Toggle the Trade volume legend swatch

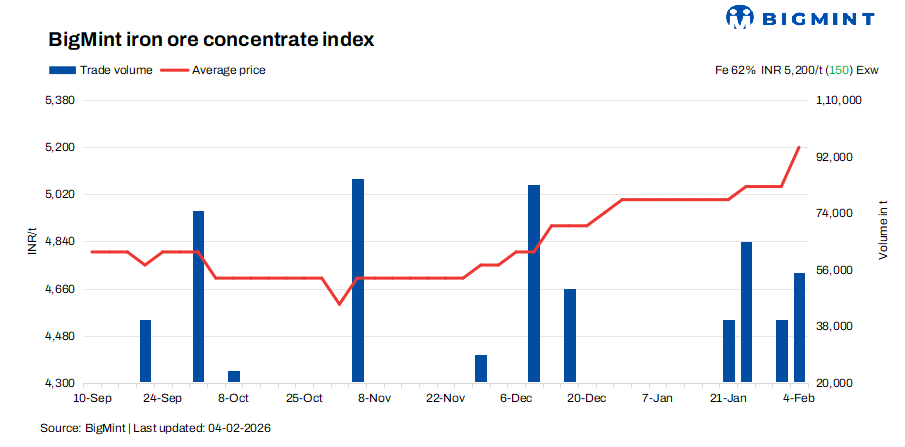61,70
